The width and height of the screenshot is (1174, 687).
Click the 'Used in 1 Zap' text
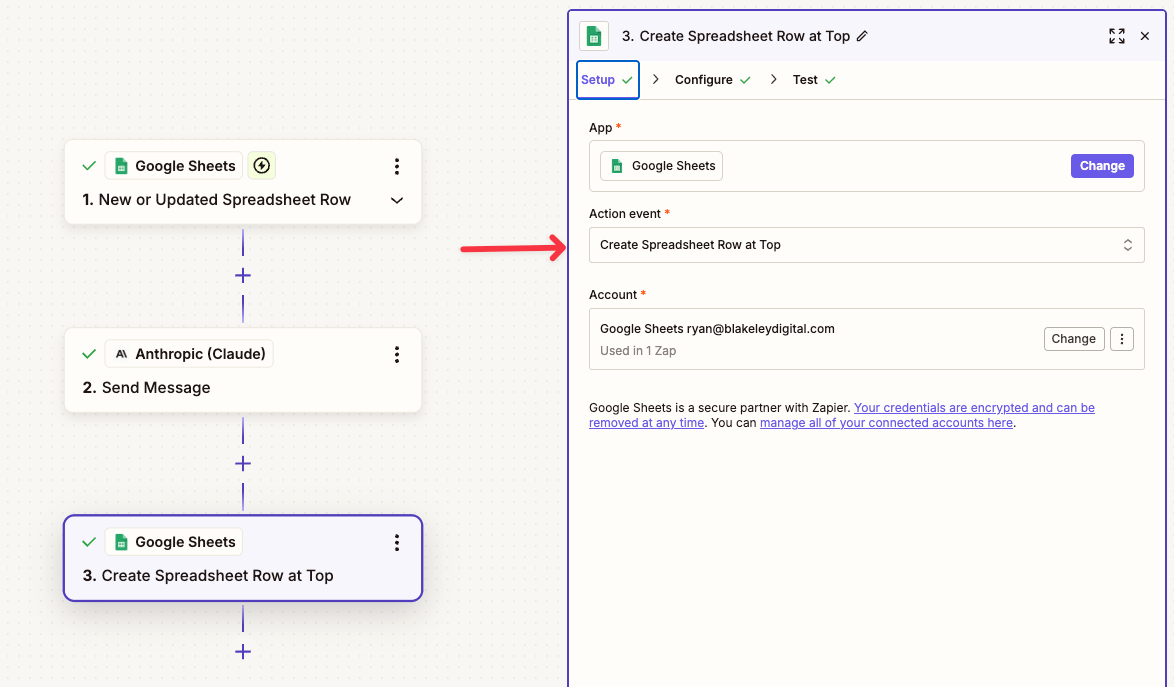[x=638, y=351]
